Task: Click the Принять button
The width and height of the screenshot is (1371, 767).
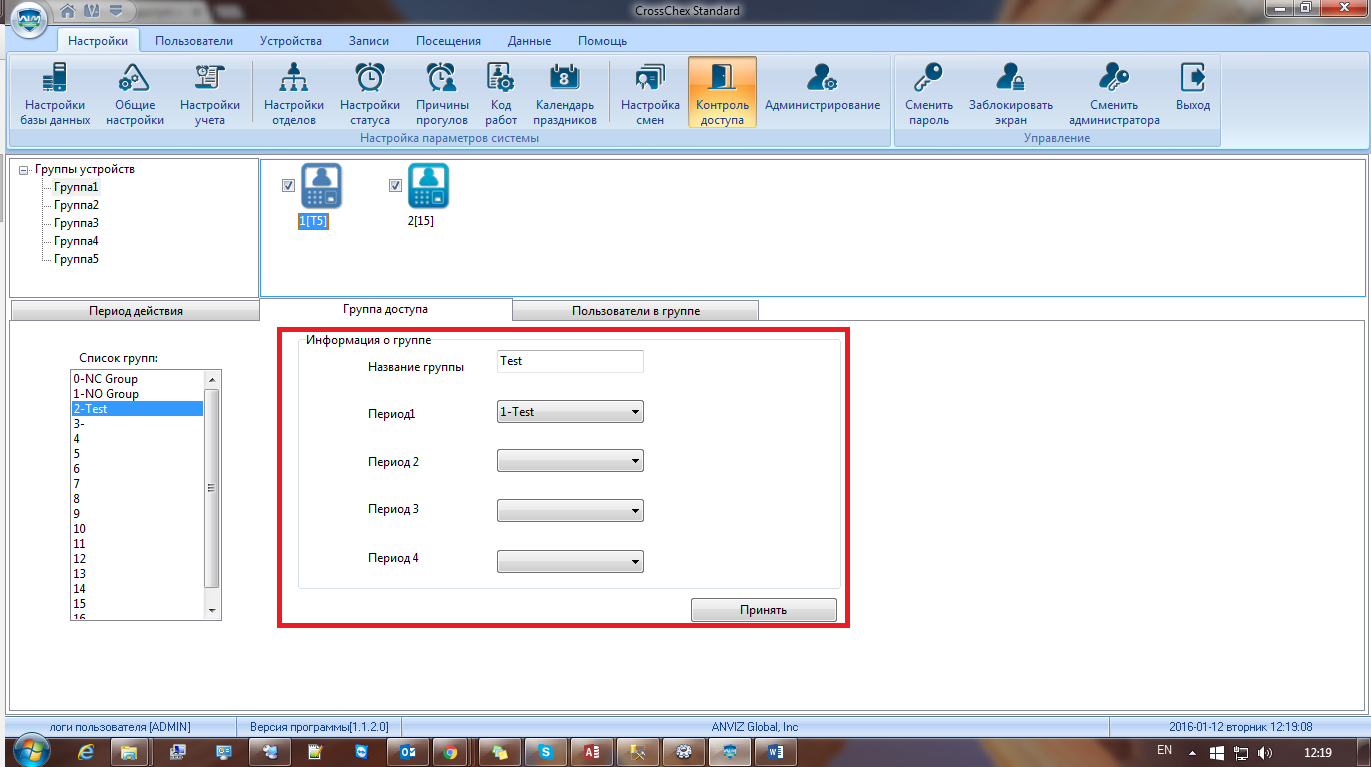Action: (x=763, y=610)
